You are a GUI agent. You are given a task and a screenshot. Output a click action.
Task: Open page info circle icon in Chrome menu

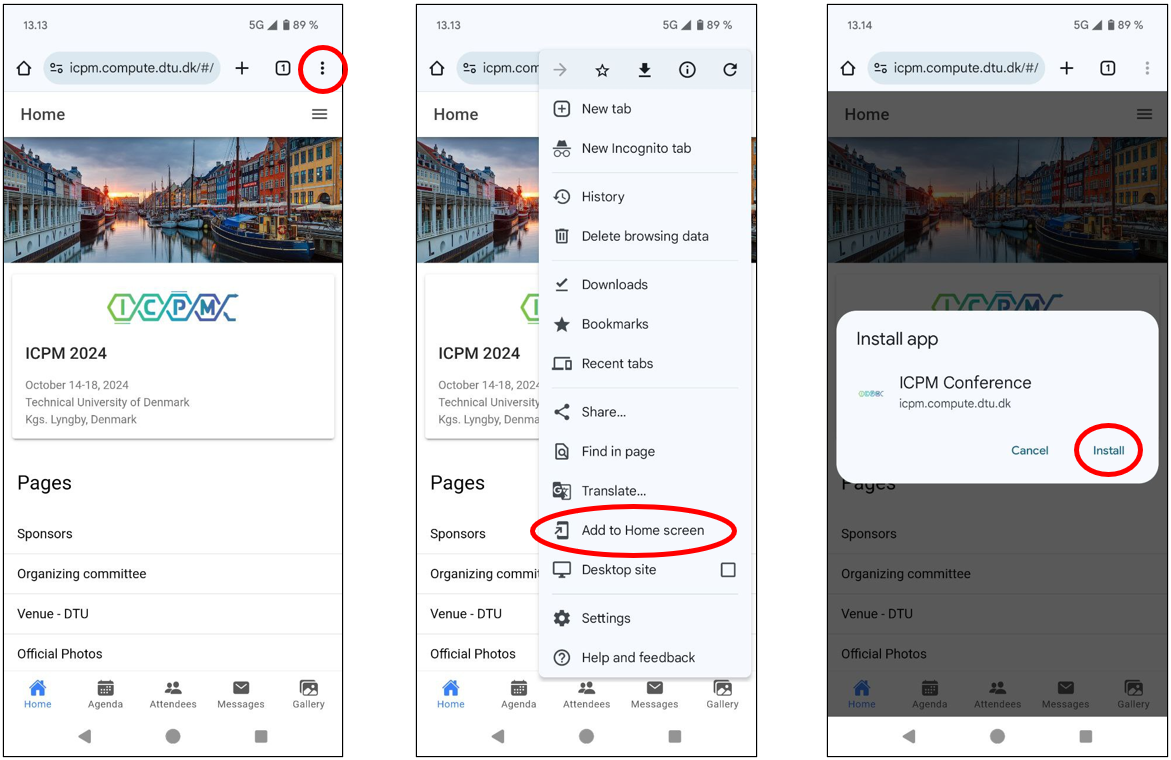coord(687,70)
